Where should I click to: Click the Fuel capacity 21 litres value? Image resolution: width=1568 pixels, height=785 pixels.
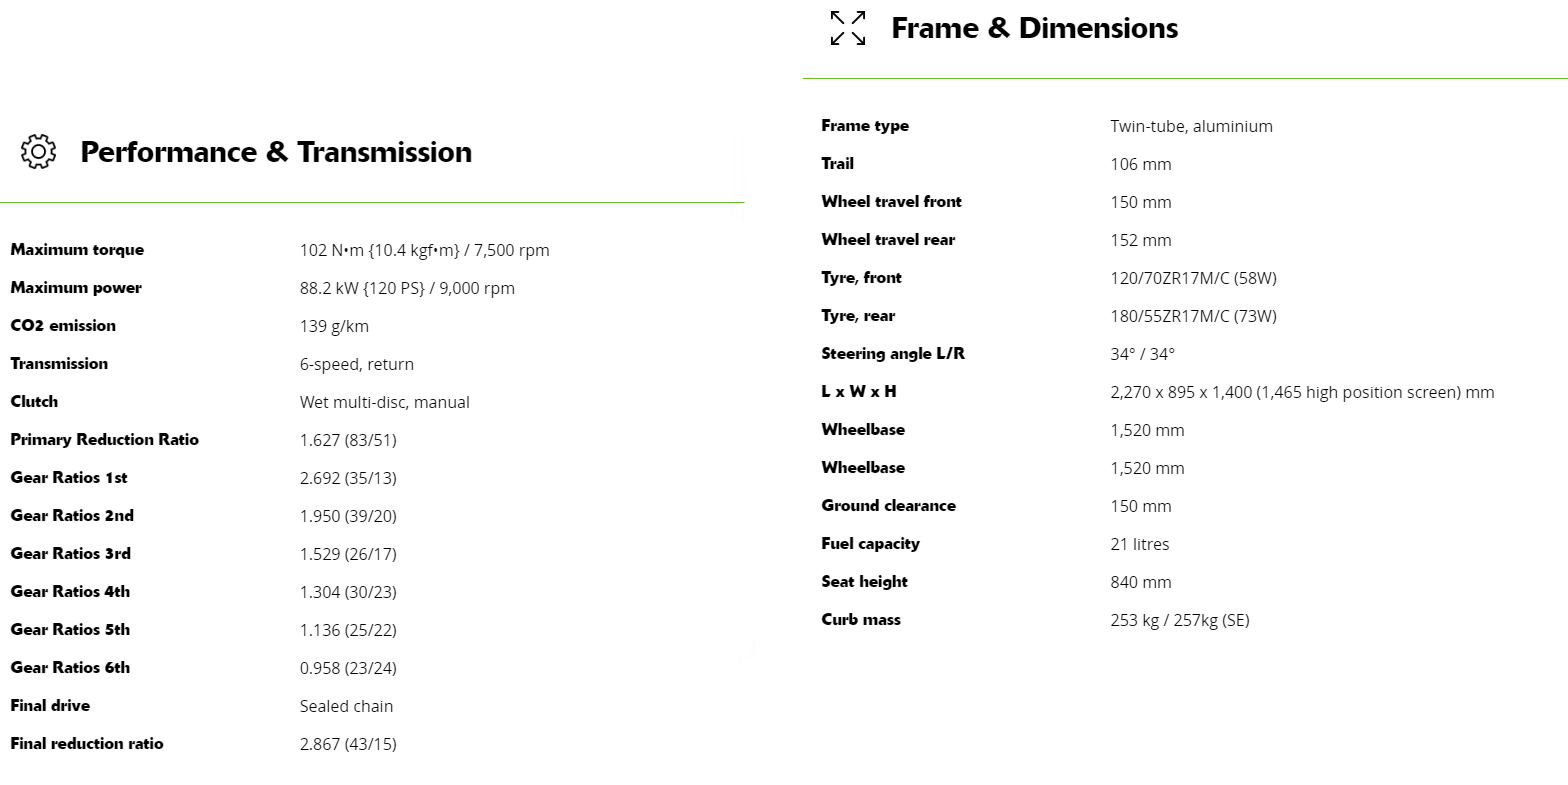click(x=1139, y=544)
